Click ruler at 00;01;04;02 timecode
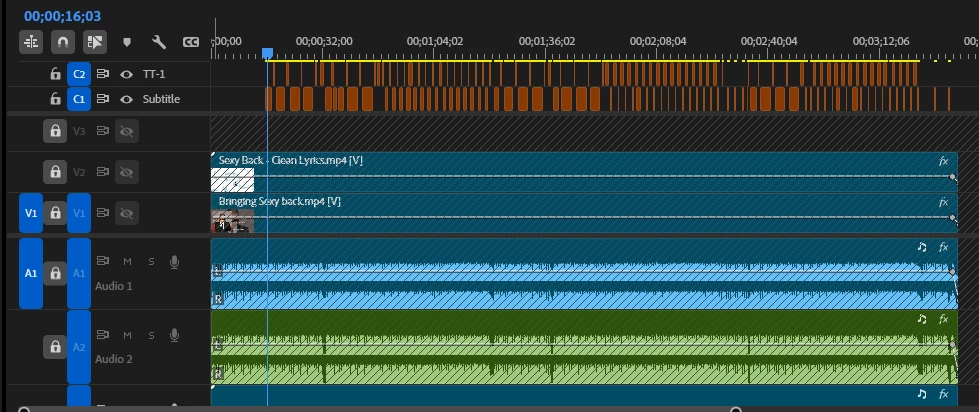Viewport: 979px width, 412px height. tap(435, 41)
